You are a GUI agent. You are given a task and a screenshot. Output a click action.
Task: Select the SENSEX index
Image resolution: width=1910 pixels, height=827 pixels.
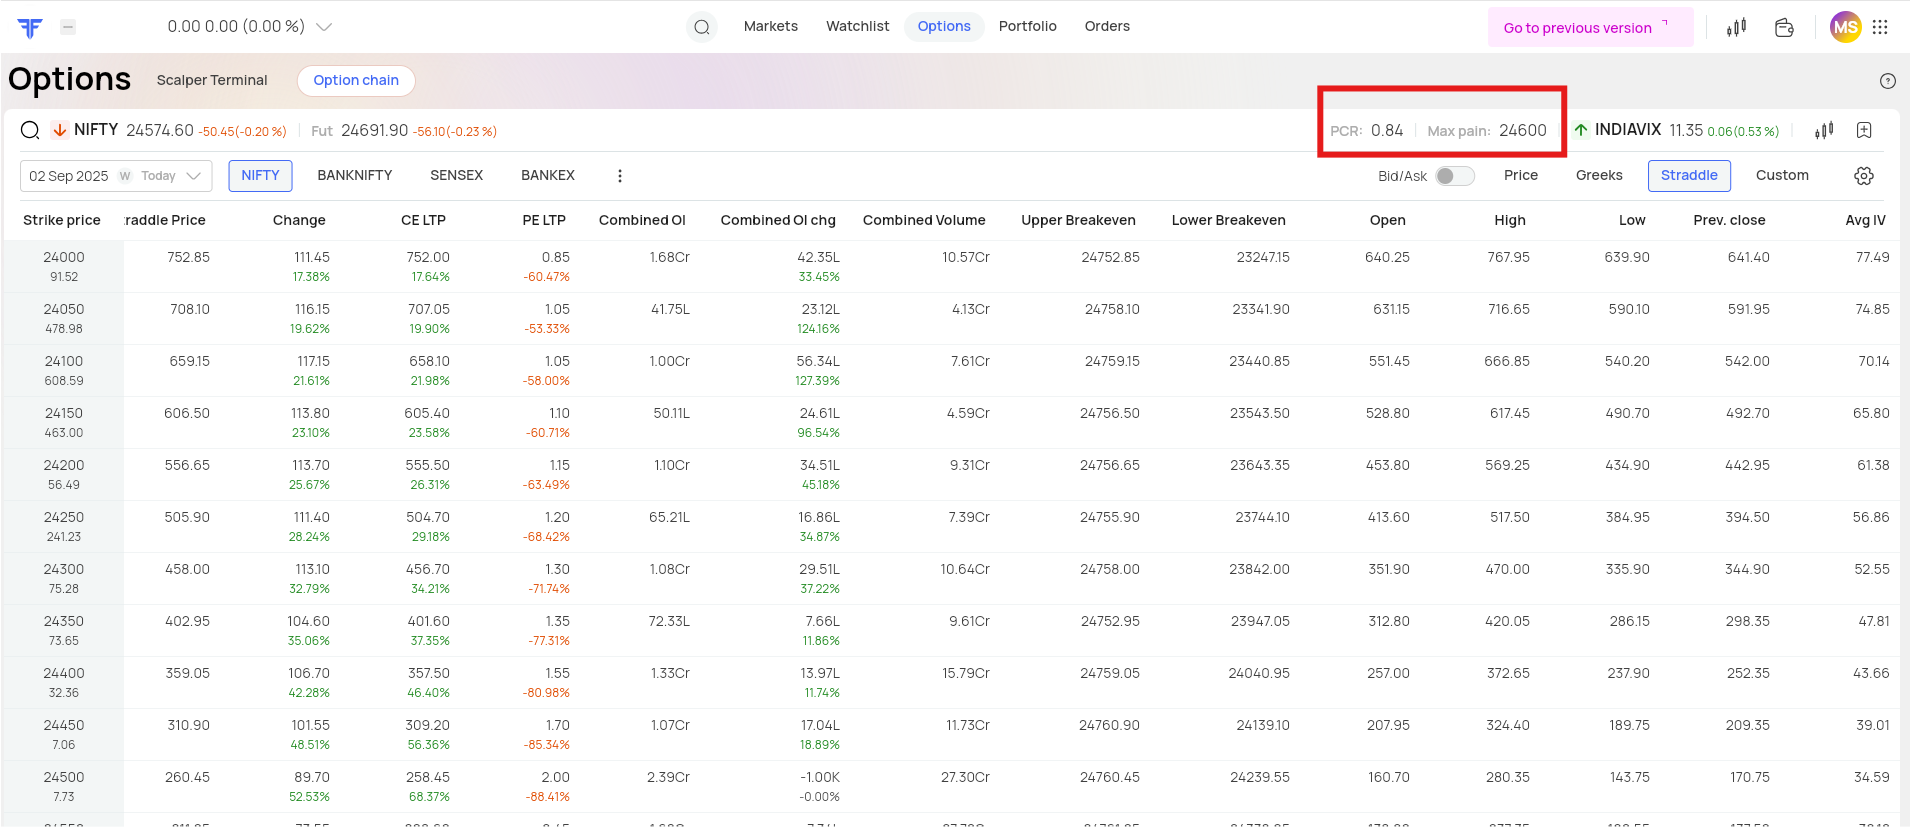[457, 175]
